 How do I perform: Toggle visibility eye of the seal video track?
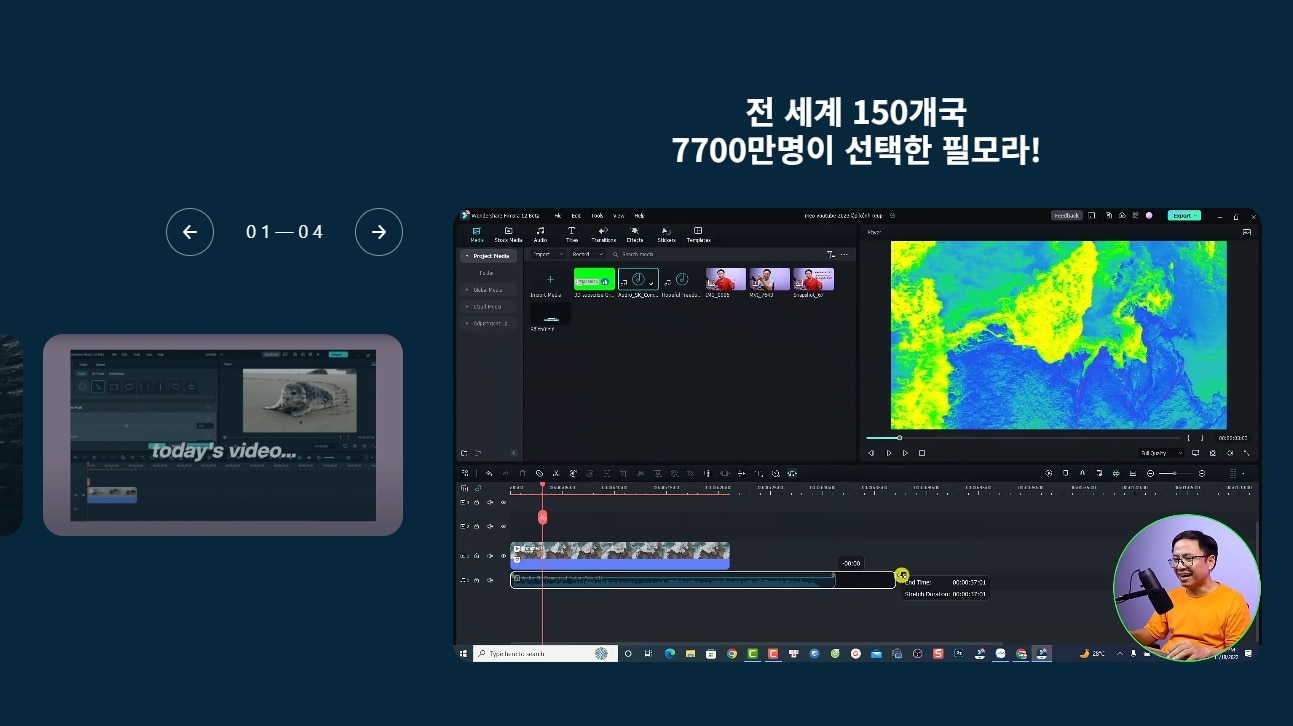(503, 556)
